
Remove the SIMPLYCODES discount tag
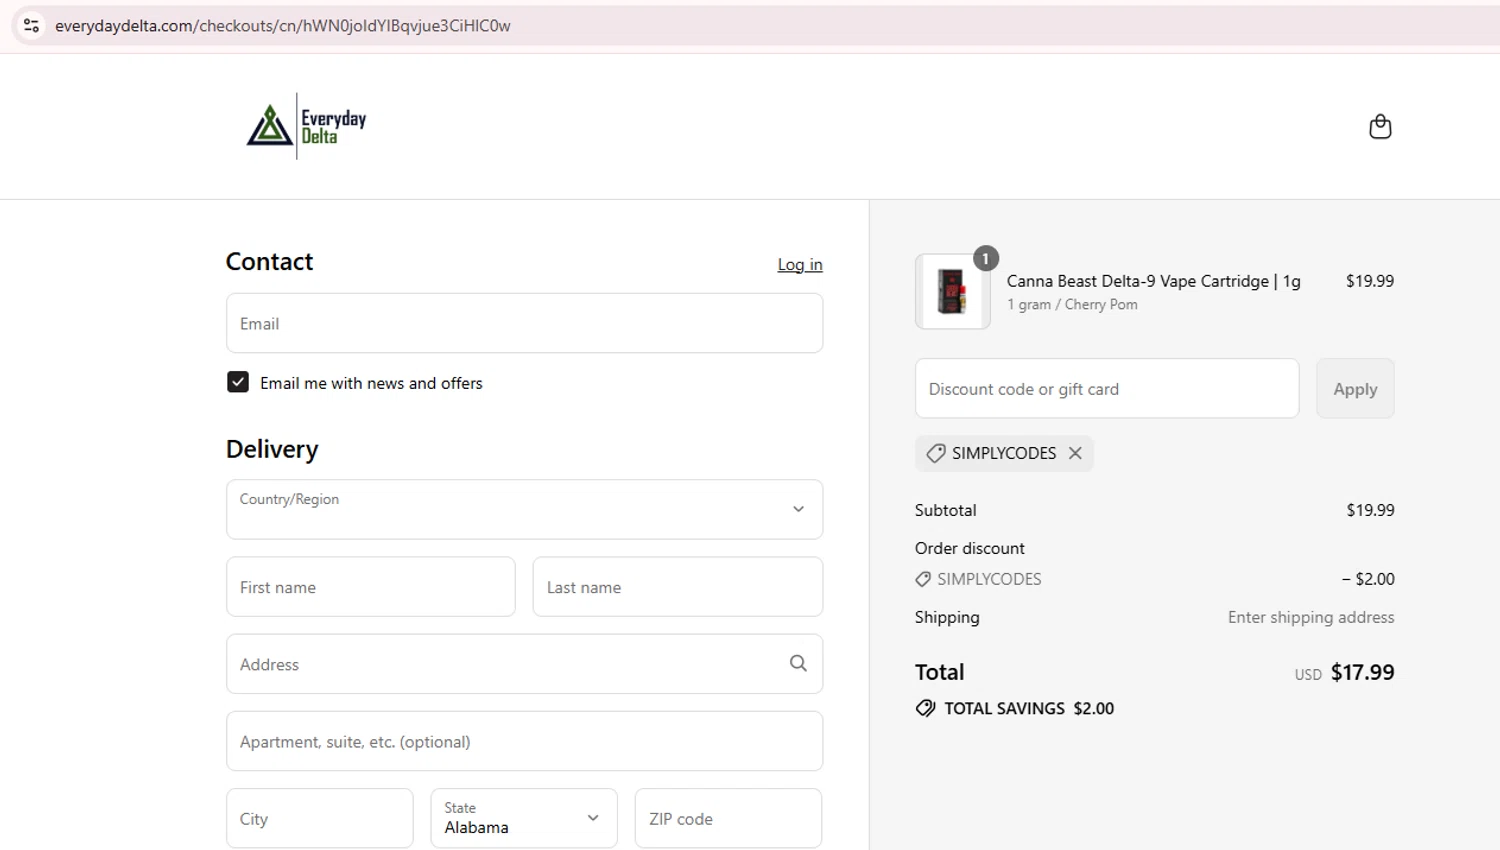point(1075,453)
